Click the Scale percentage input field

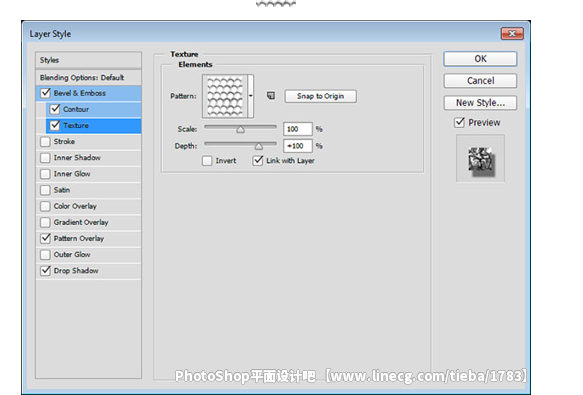point(297,129)
